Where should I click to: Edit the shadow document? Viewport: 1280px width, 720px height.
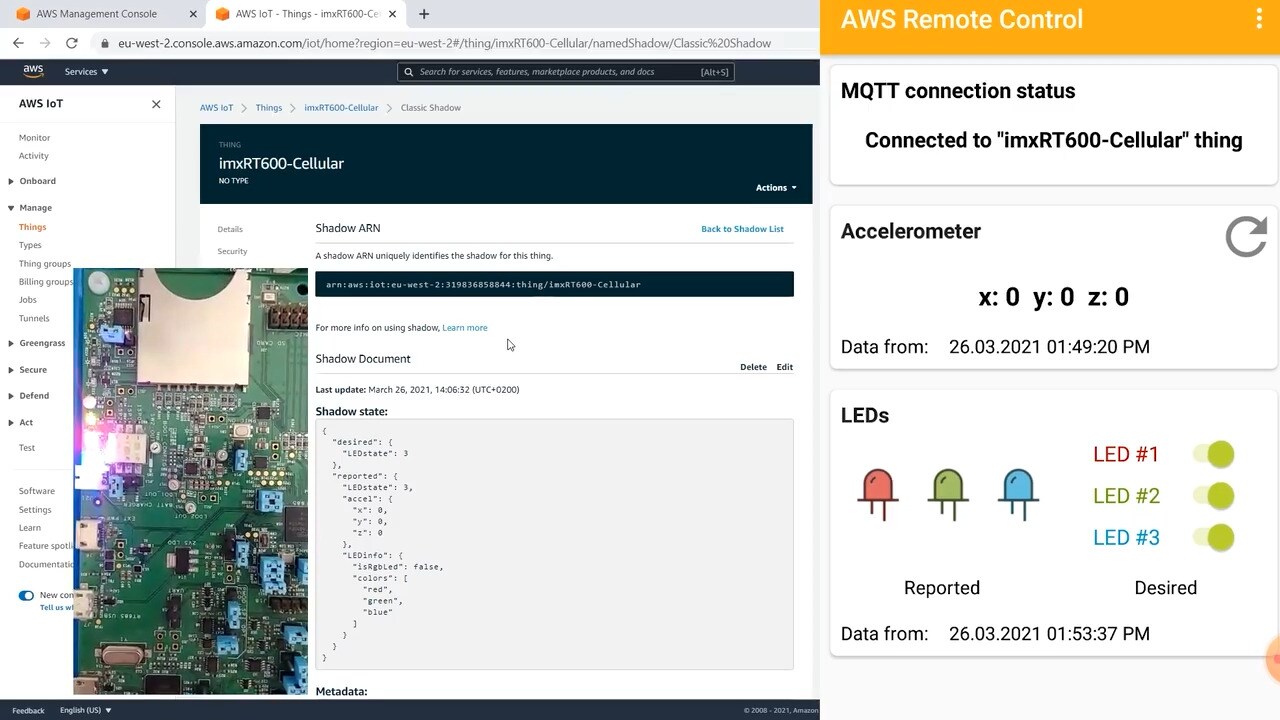[784, 367]
